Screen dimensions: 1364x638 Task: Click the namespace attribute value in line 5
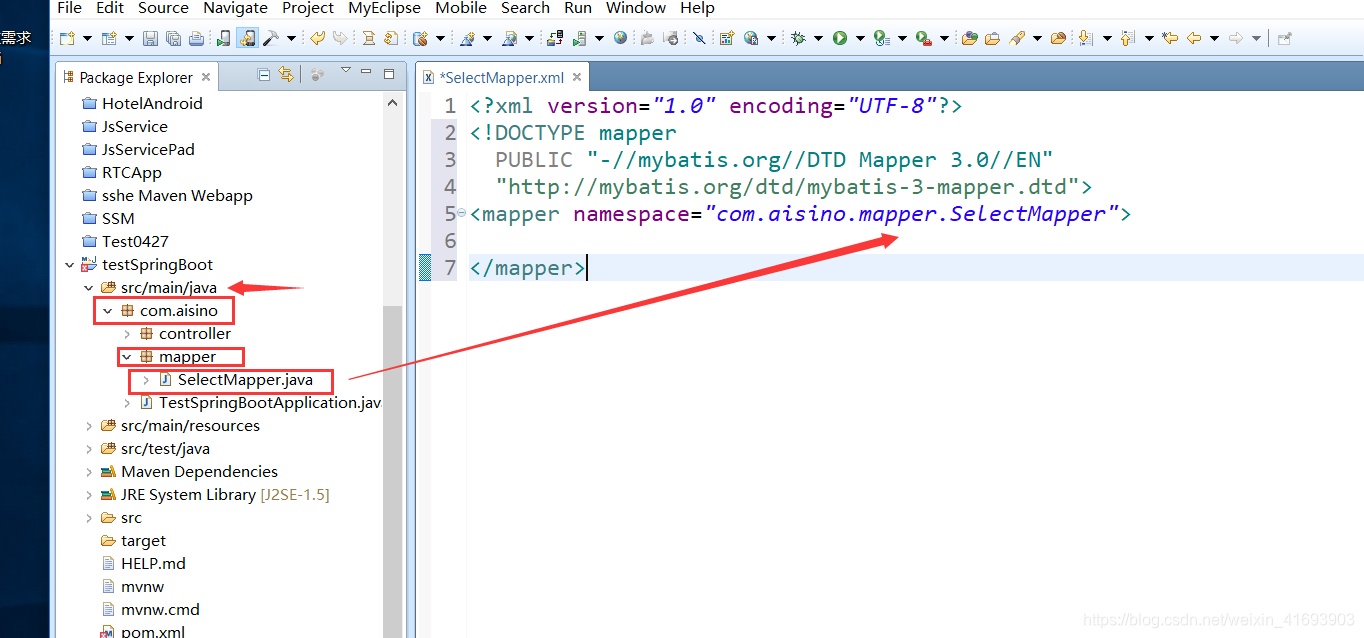coord(911,214)
